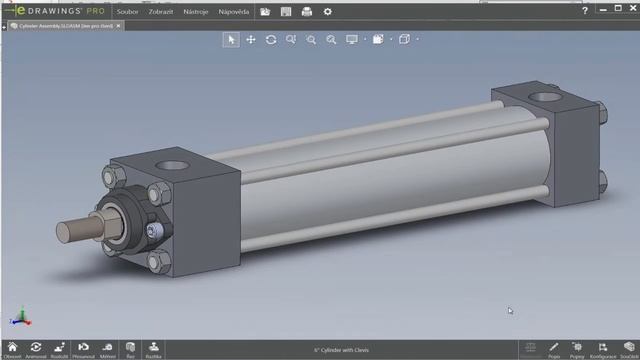Close the Cylinder Assembly tab
The image size is (640, 360).
coord(118,26)
